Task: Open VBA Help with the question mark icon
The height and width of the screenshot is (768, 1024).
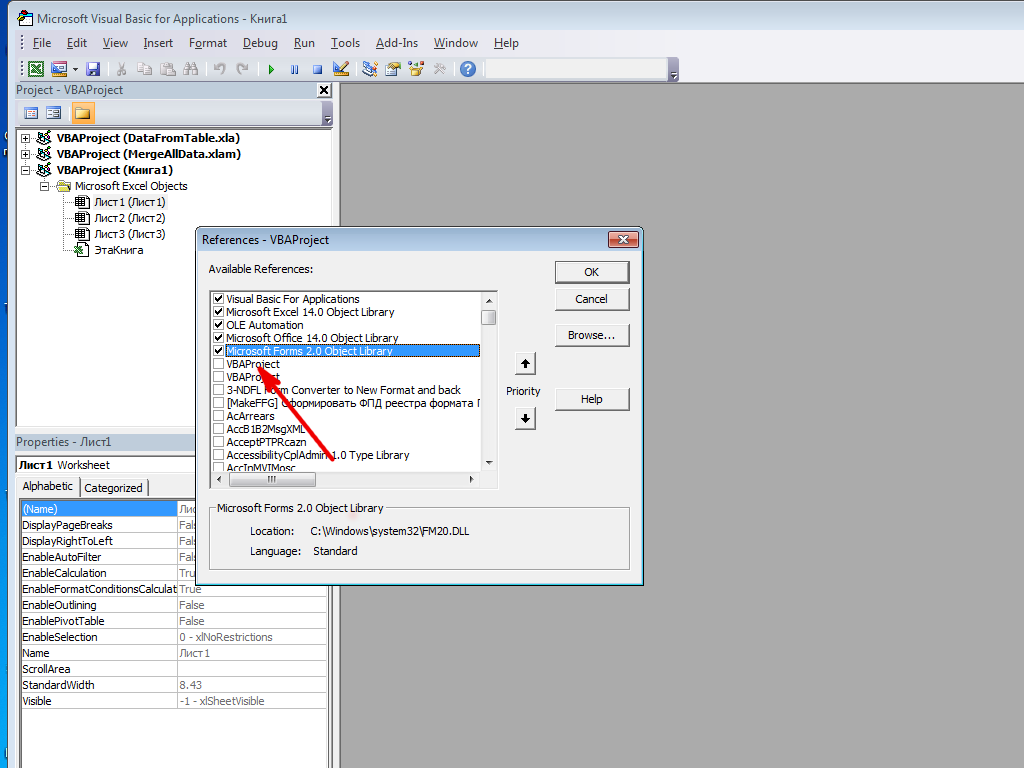Action: [468, 69]
